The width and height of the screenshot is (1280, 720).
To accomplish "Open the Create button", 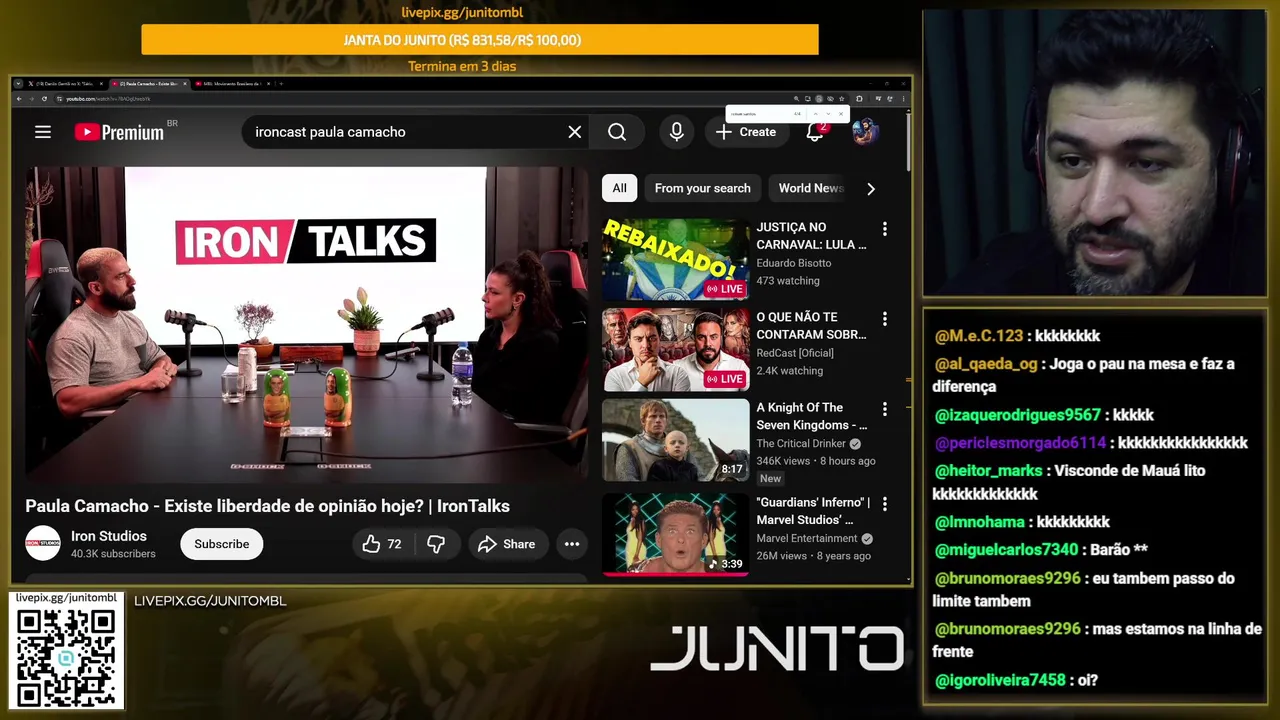I will (746, 132).
